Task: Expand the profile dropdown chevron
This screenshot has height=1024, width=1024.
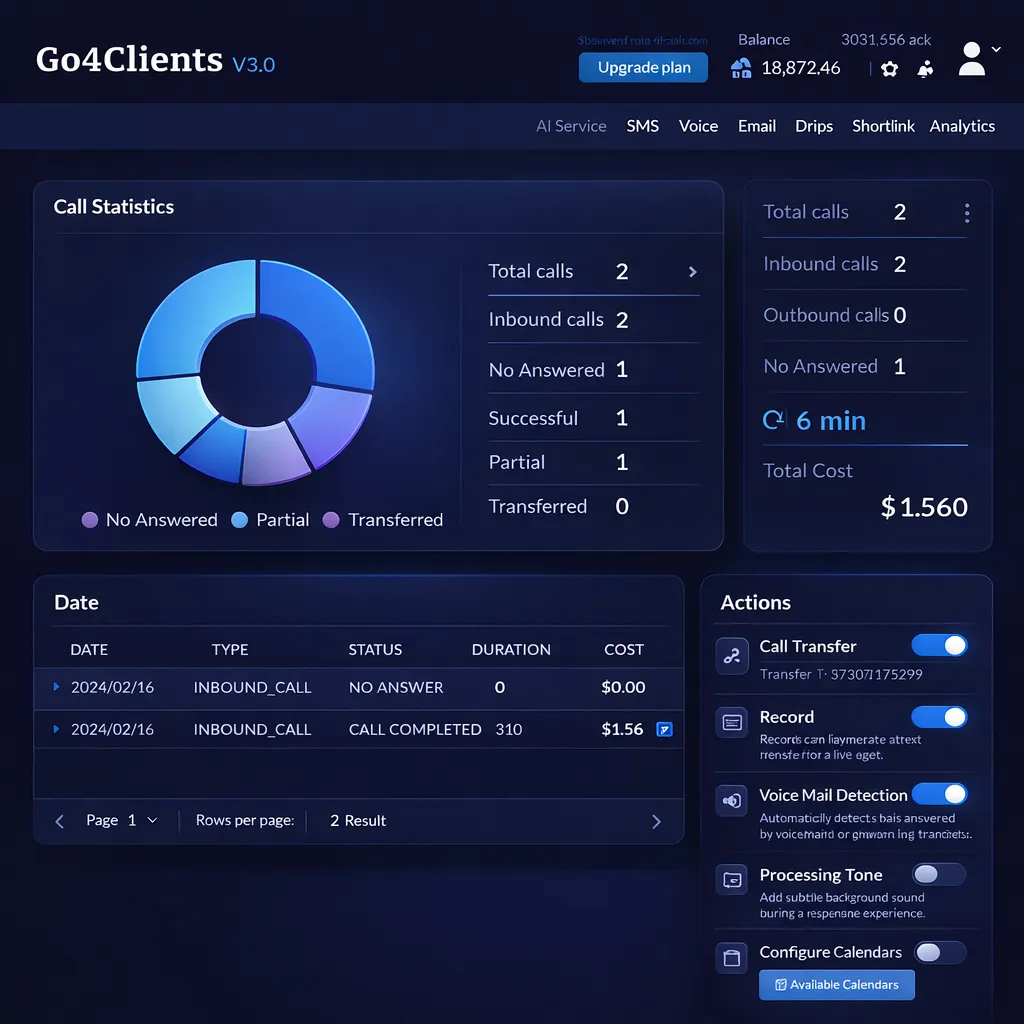Action: pyautogui.click(x=996, y=49)
